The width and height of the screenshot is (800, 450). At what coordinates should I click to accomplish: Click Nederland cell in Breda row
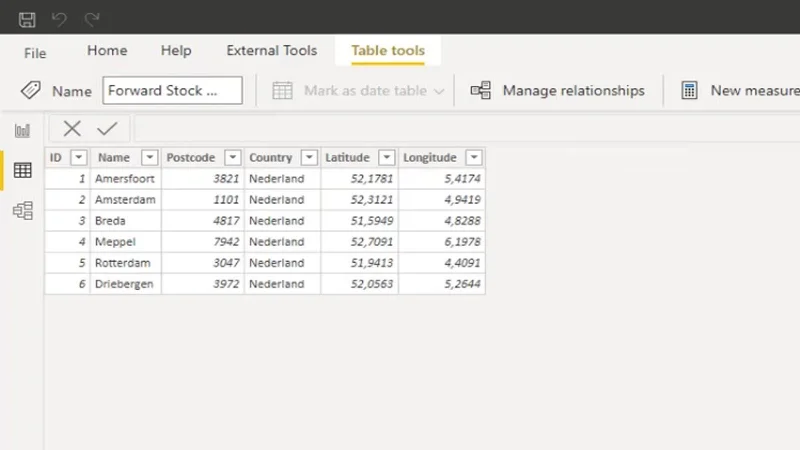283,221
